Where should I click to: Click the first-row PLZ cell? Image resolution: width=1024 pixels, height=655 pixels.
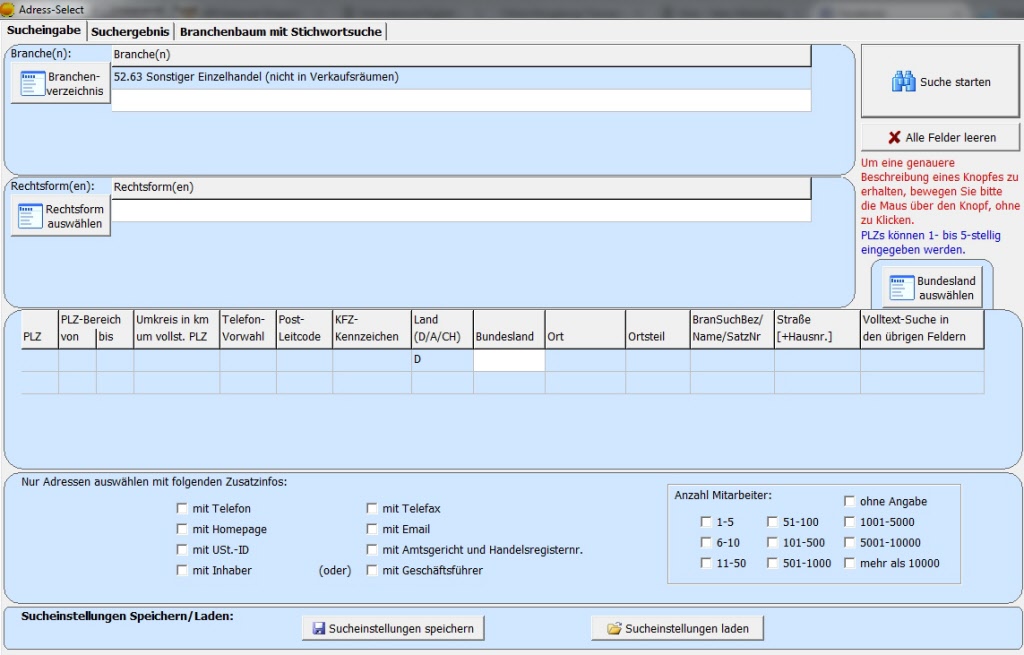pos(40,360)
